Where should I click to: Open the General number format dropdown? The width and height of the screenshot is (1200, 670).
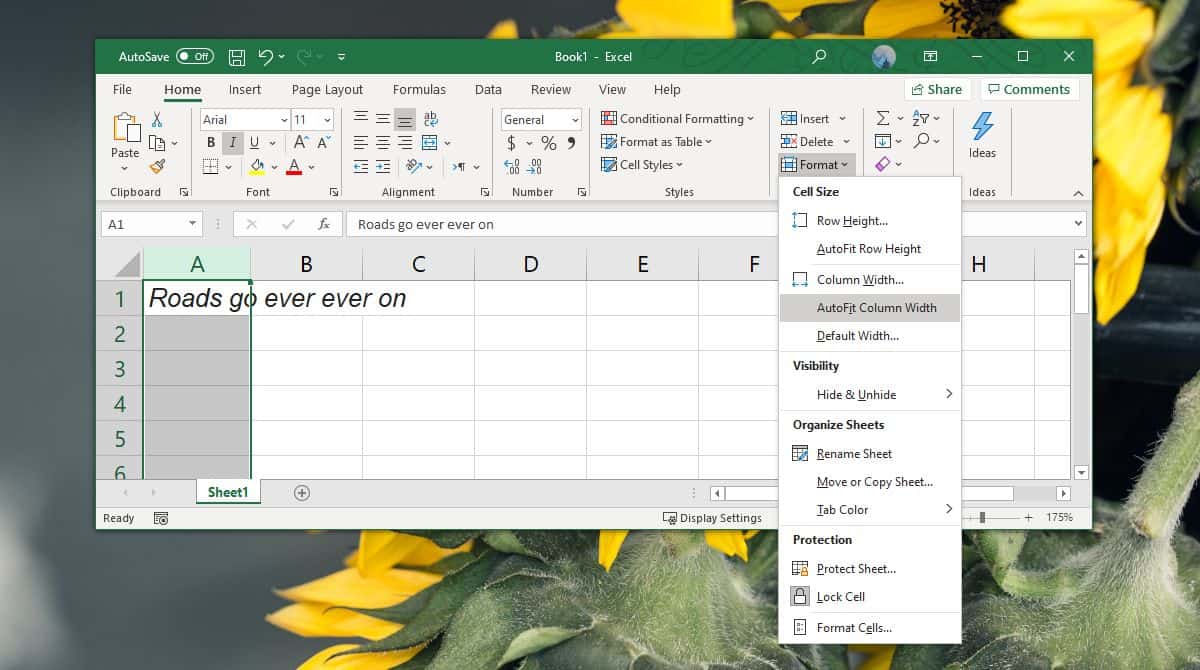pyautogui.click(x=575, y=120)
